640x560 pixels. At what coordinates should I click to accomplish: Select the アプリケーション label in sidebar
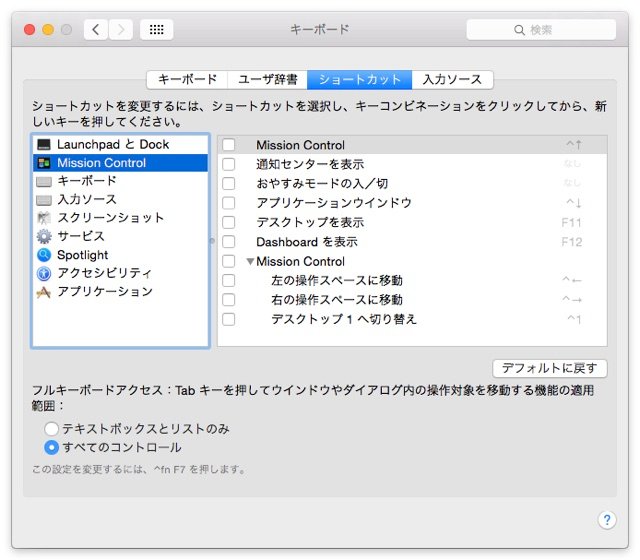(105, 291)
